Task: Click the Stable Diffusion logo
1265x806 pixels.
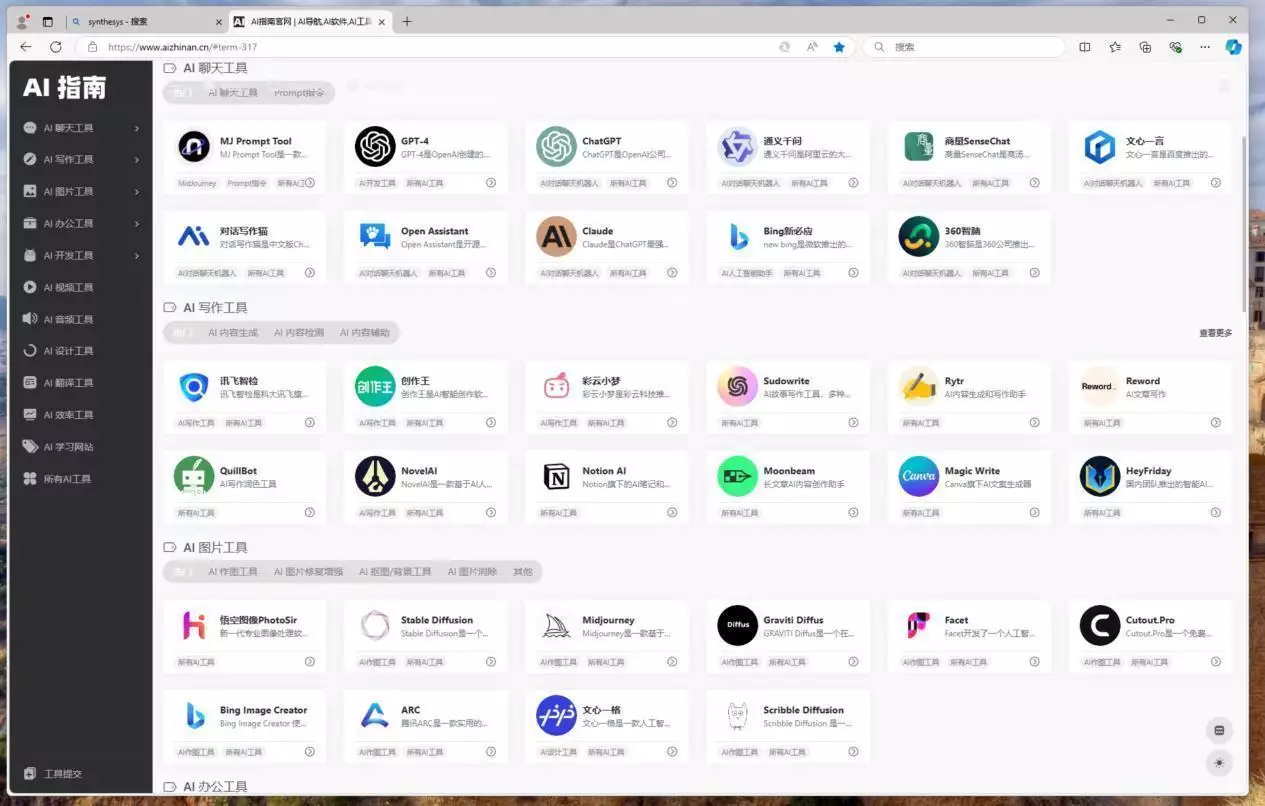Action: point(375,625)
